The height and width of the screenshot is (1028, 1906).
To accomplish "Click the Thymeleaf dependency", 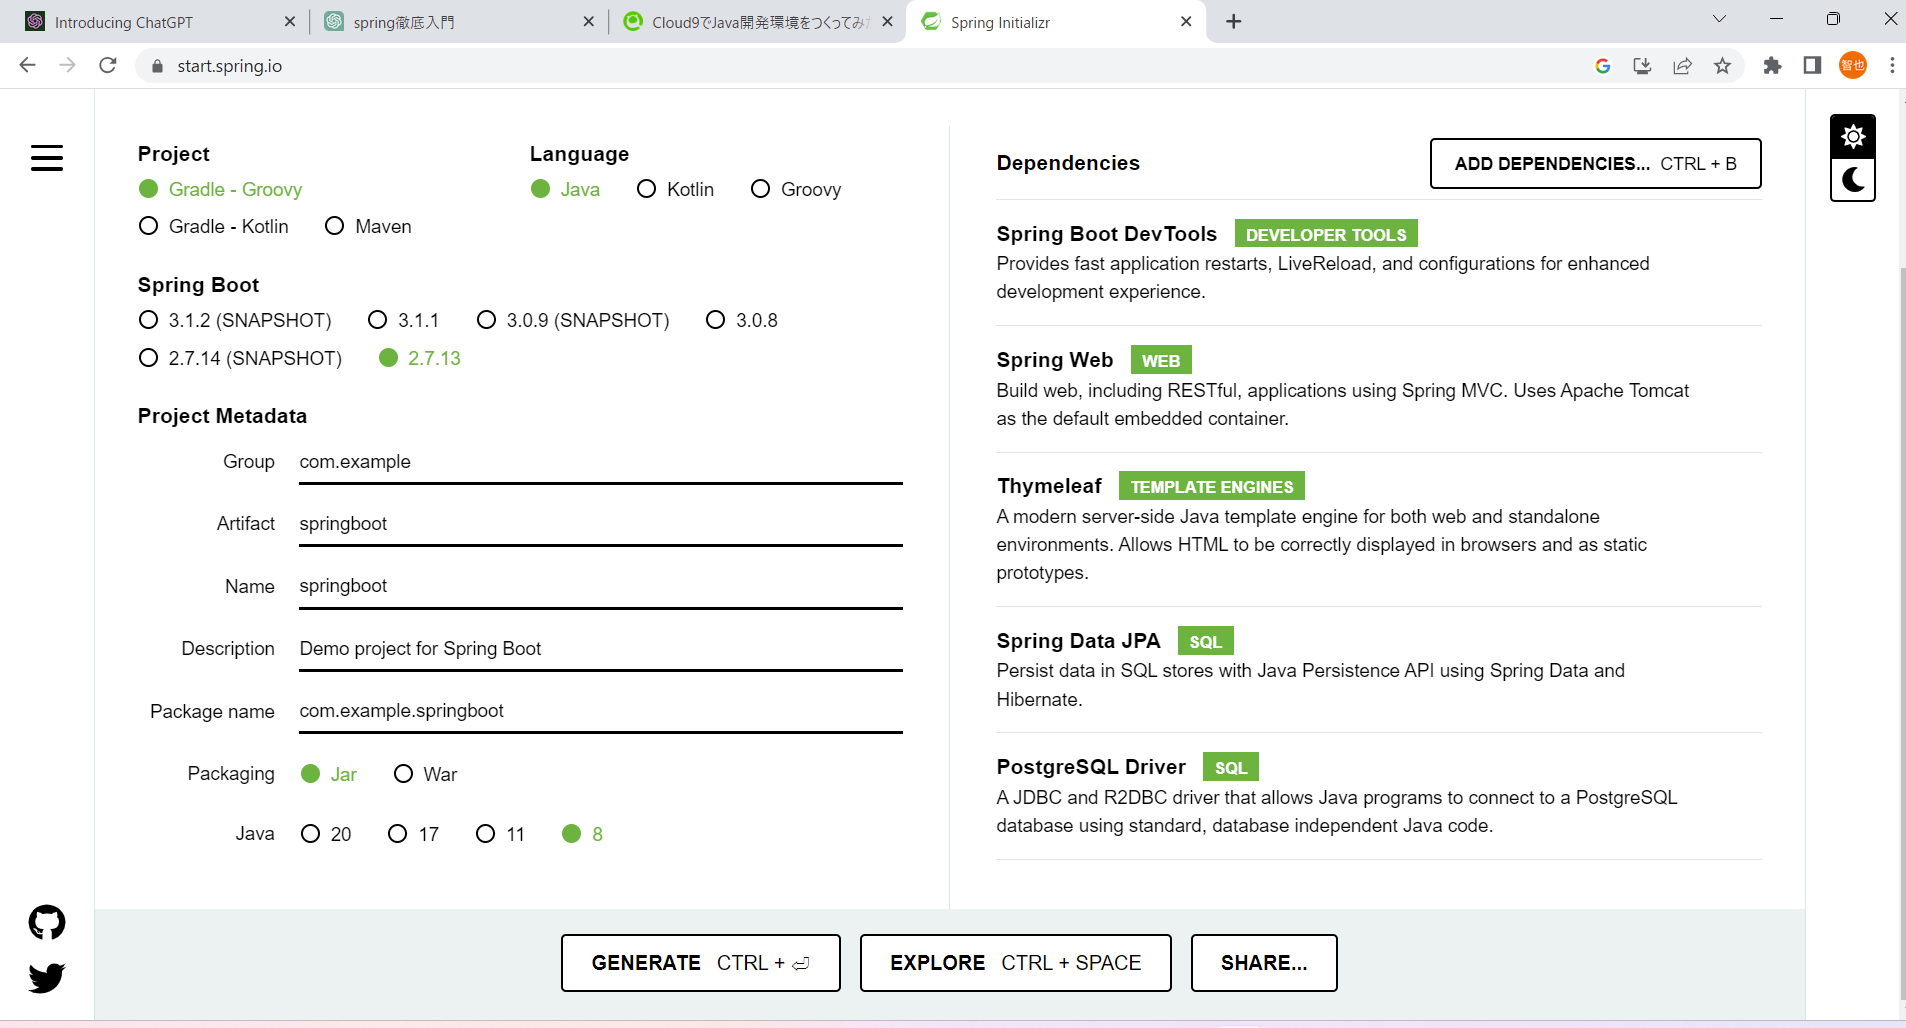I will tap(1379, 529).
